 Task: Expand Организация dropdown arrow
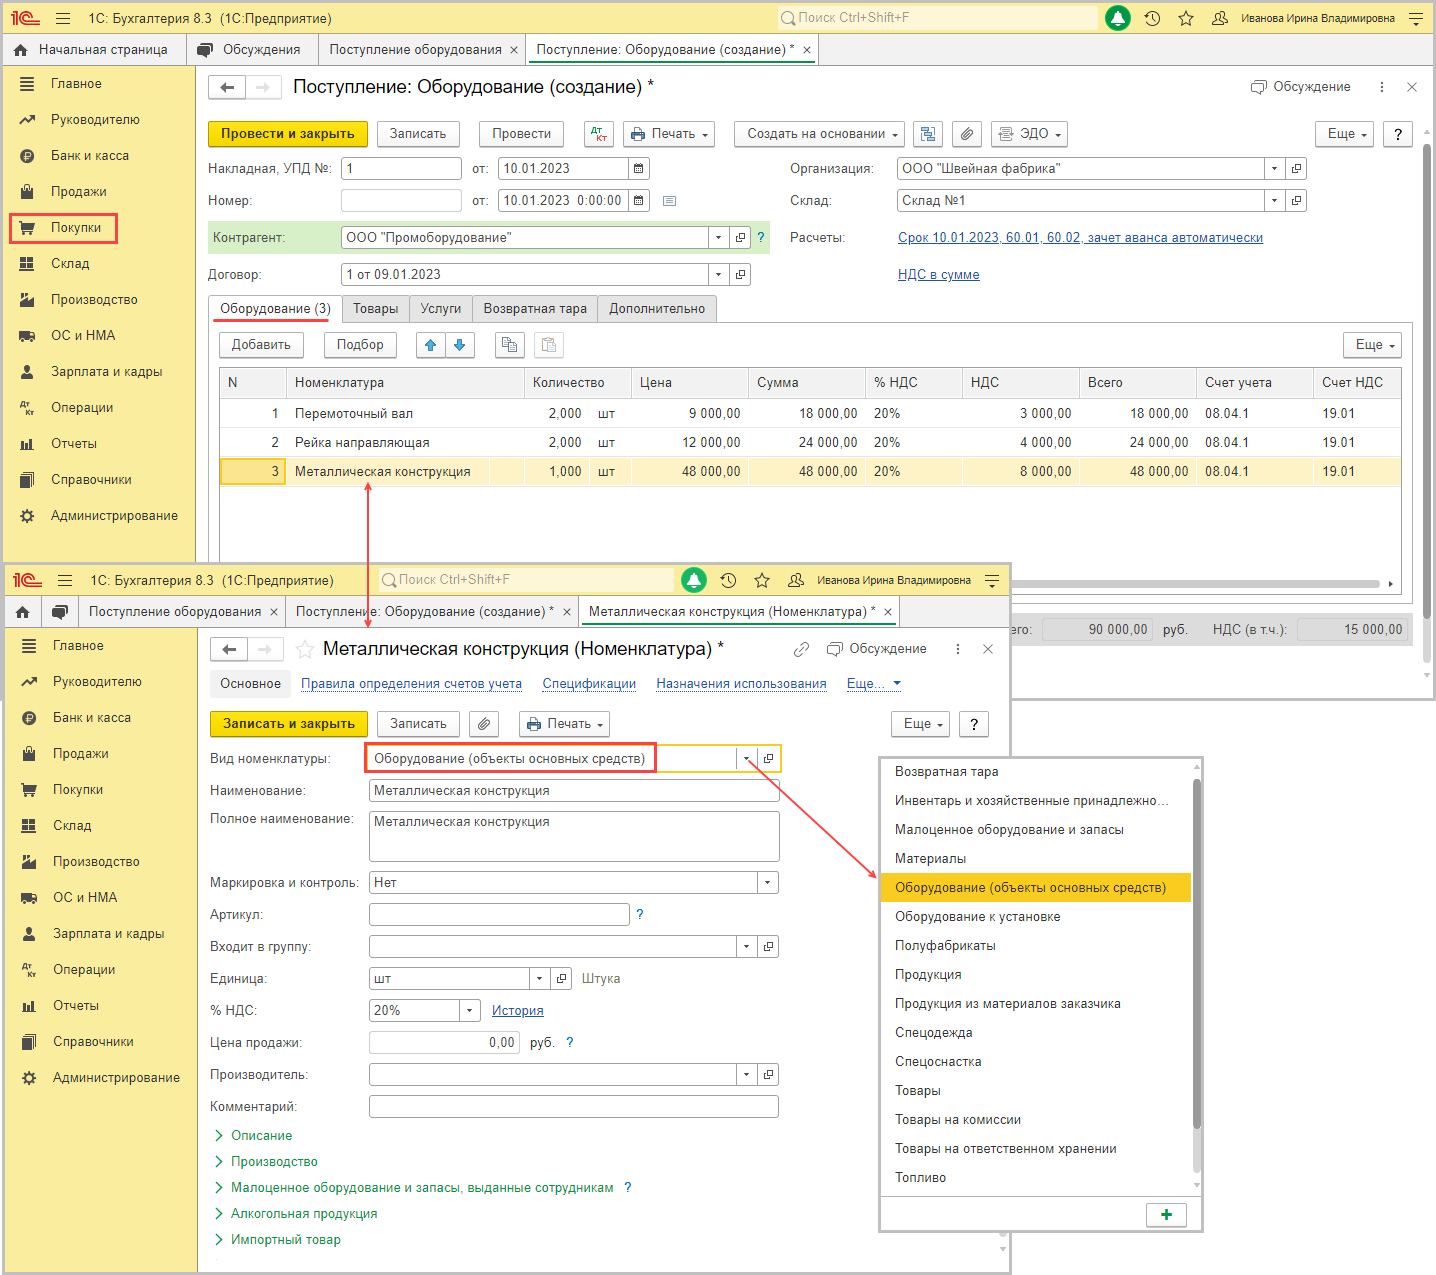point(1275,169)
